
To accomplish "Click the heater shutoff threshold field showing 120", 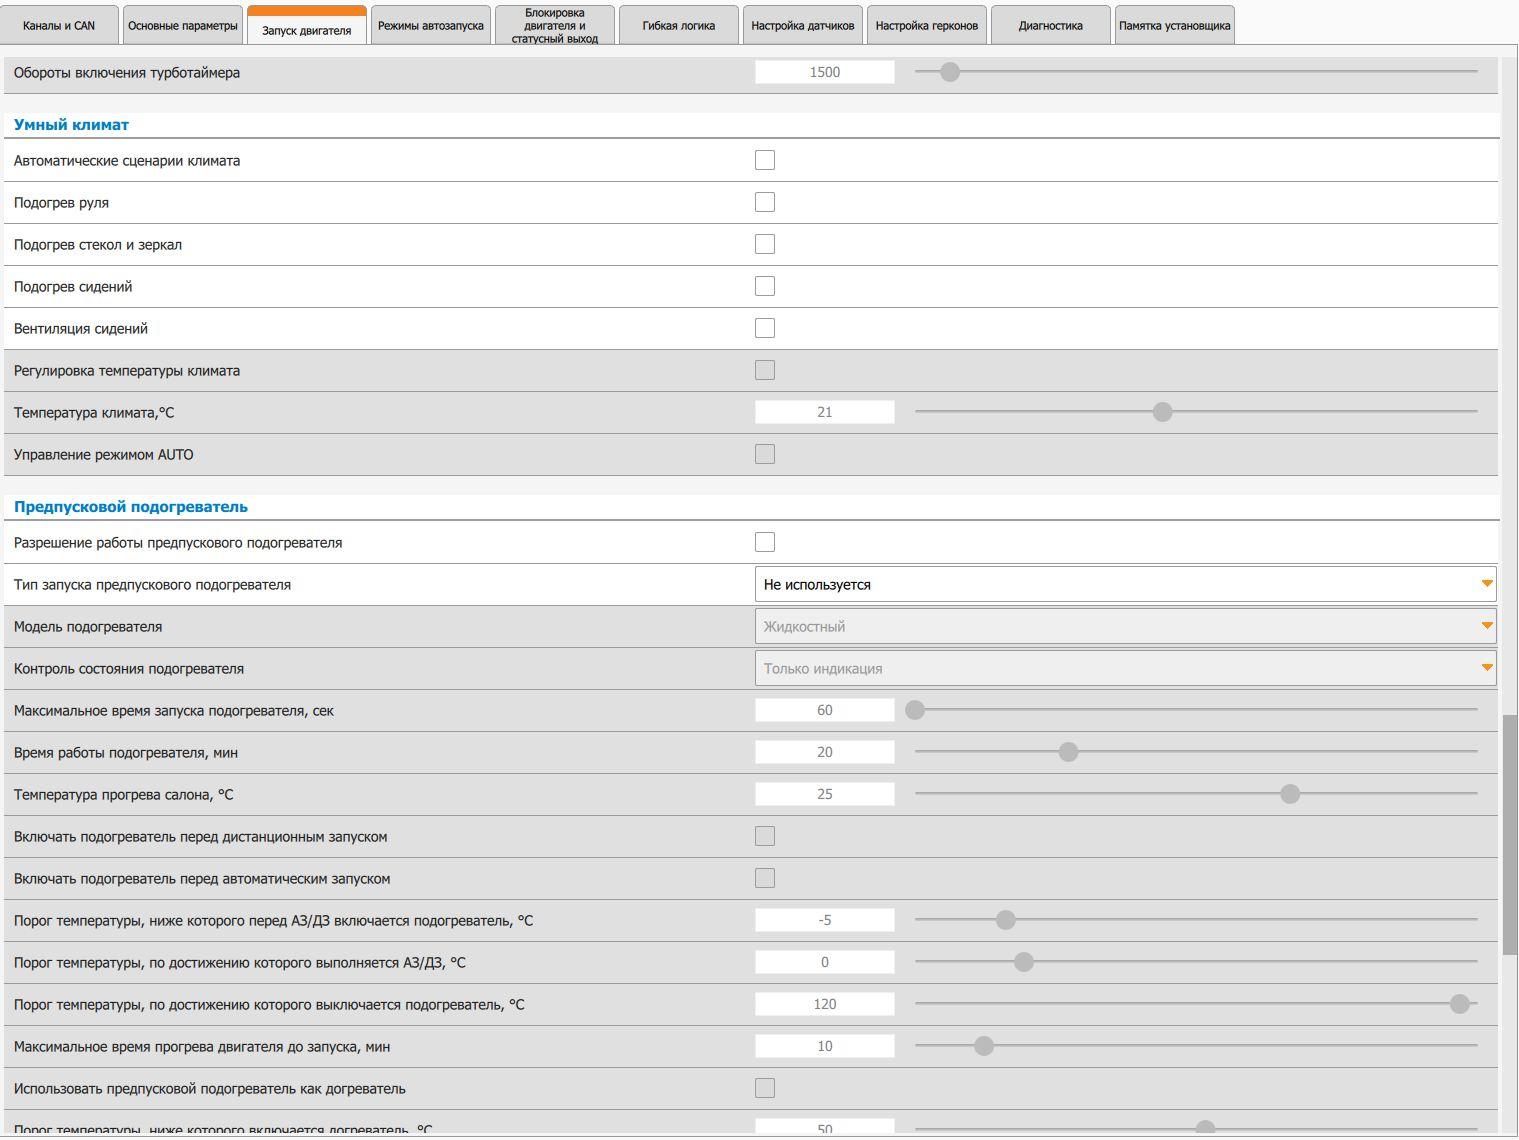I will click(825, 1004).
